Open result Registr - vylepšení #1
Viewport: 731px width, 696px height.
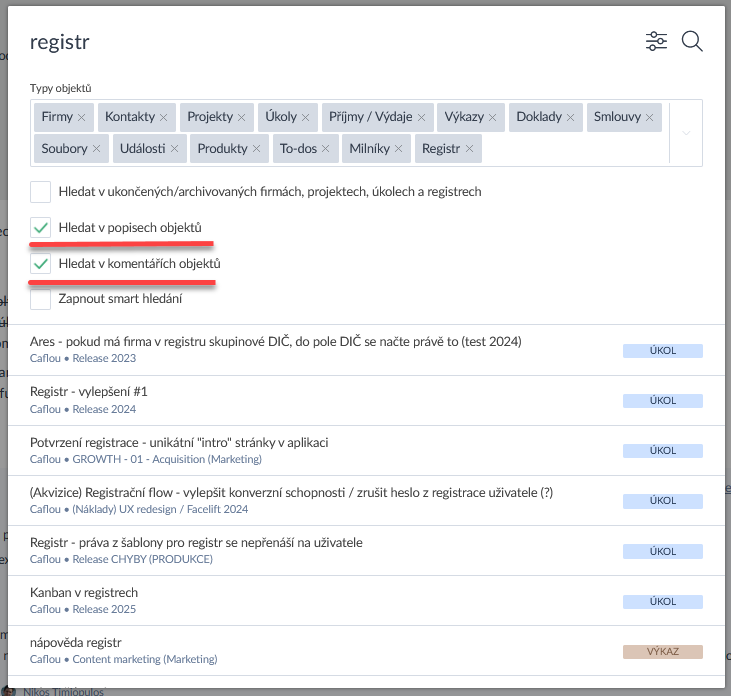coord(89,391)
